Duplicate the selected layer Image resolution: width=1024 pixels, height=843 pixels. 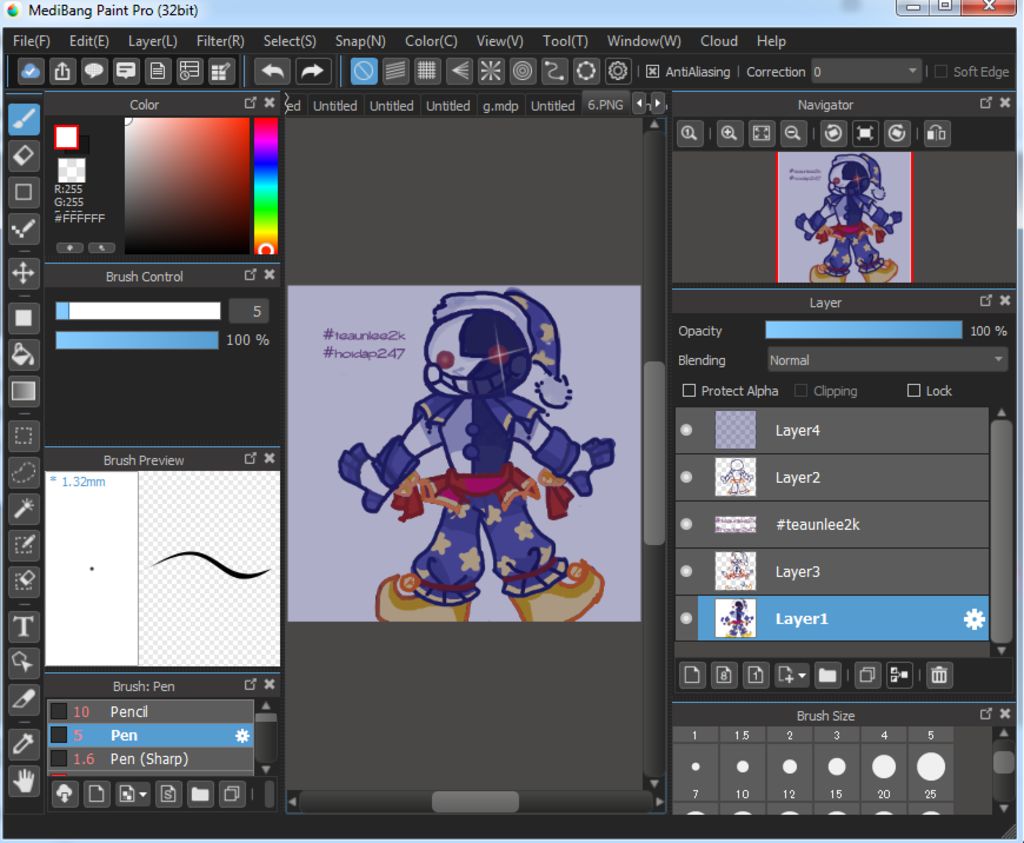[867, 675]
